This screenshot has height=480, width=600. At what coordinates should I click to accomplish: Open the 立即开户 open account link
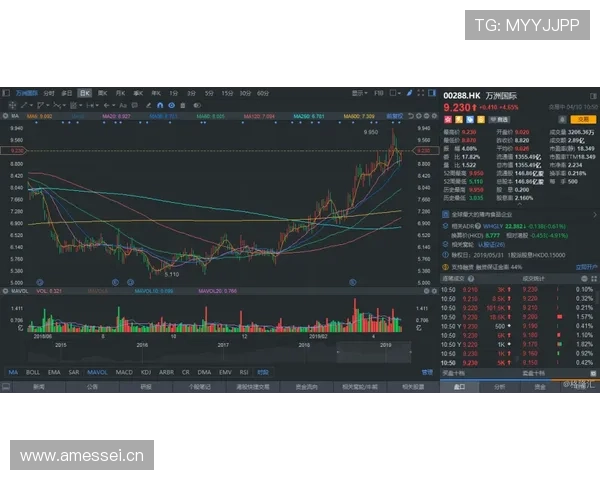587,267
